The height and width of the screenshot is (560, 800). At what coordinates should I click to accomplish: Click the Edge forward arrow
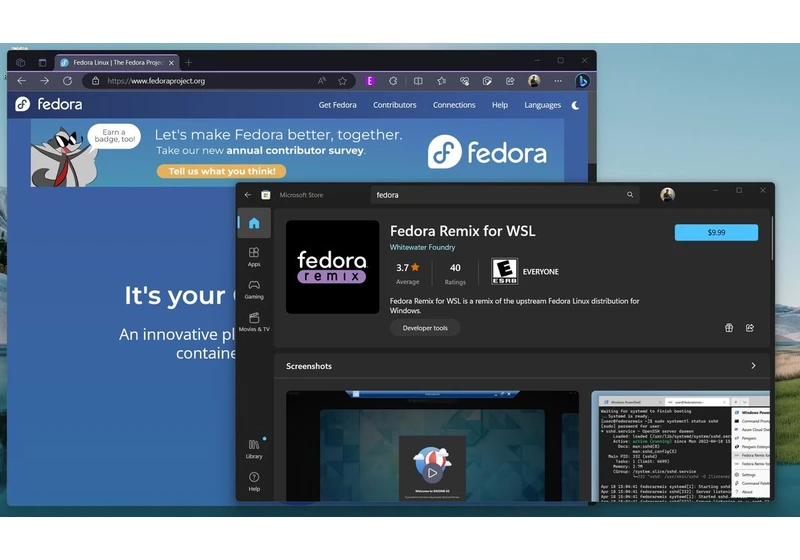[x=45, y=81]
